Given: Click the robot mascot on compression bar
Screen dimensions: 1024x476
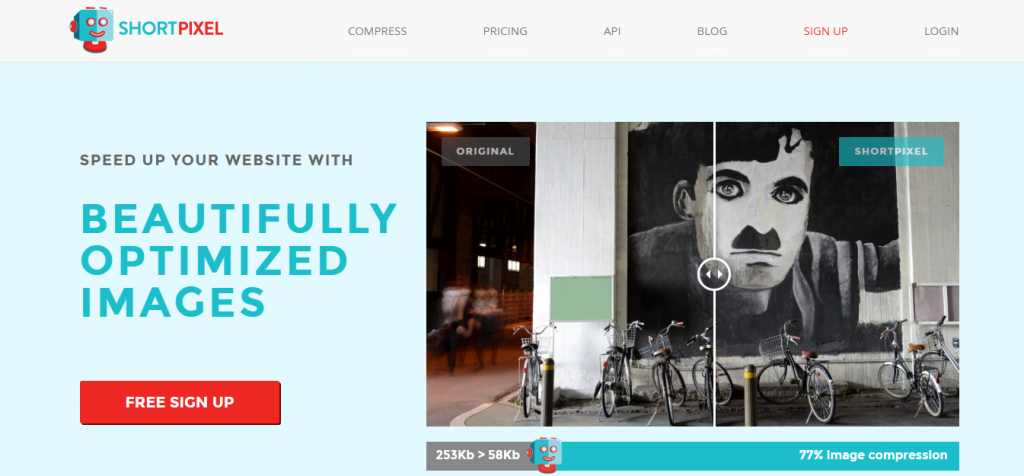Looking at the screenshot, I should point(545,454).
